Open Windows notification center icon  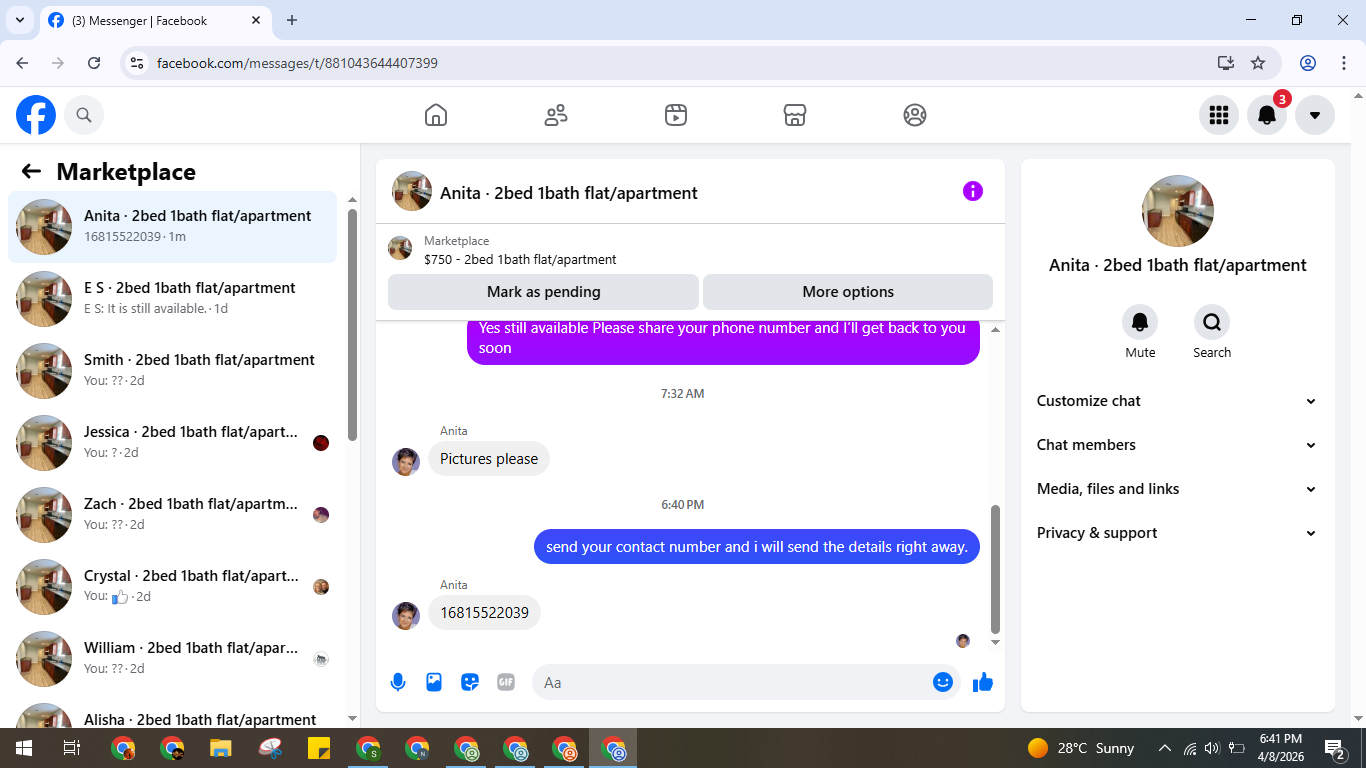tap(1335, 748)
